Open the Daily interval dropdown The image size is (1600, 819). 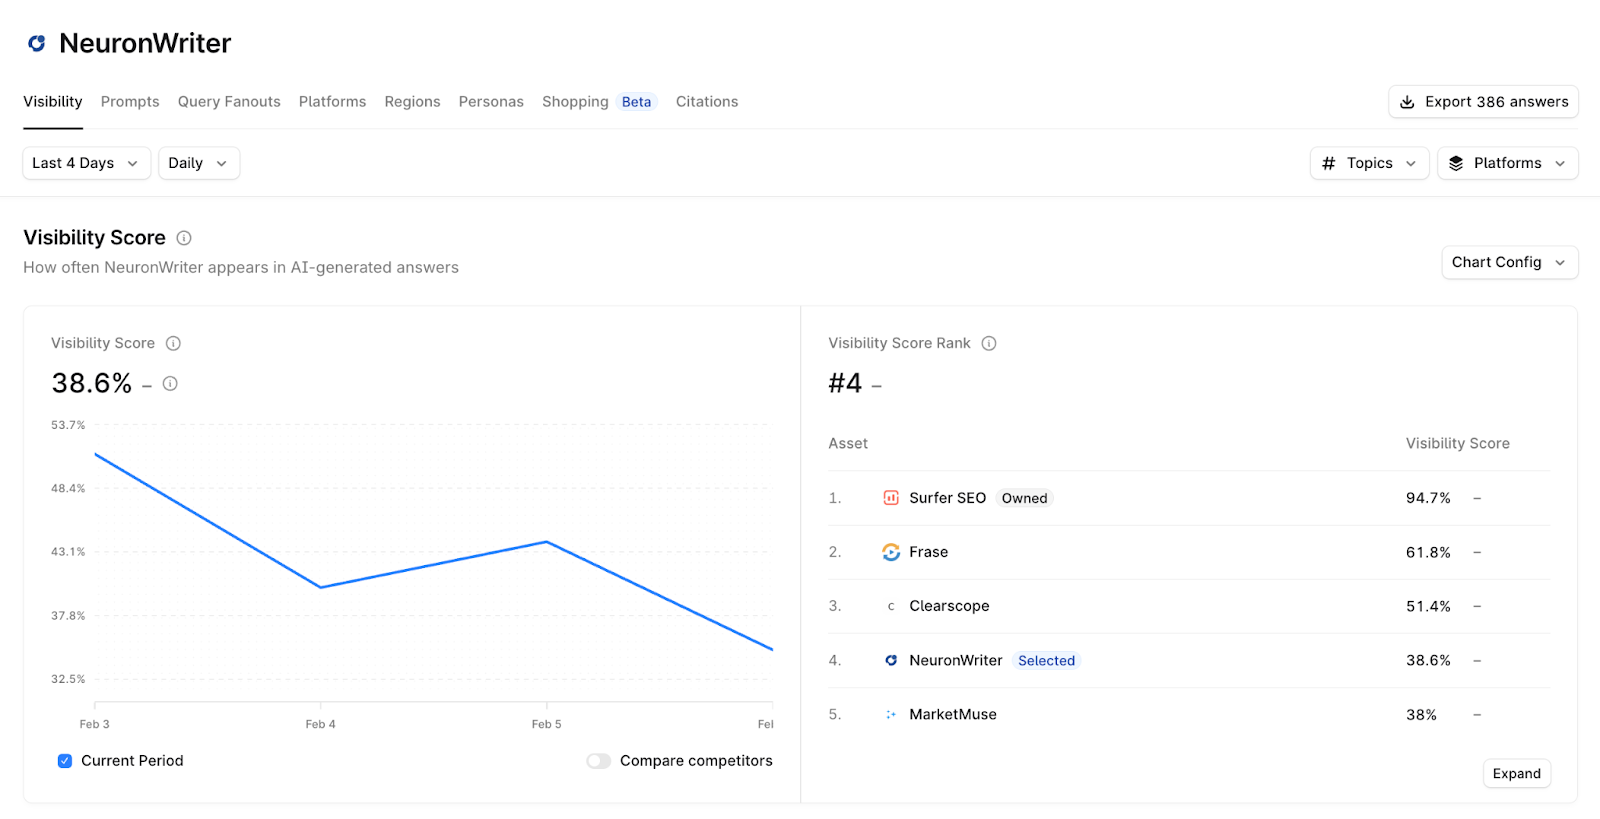tap(198, 163)
